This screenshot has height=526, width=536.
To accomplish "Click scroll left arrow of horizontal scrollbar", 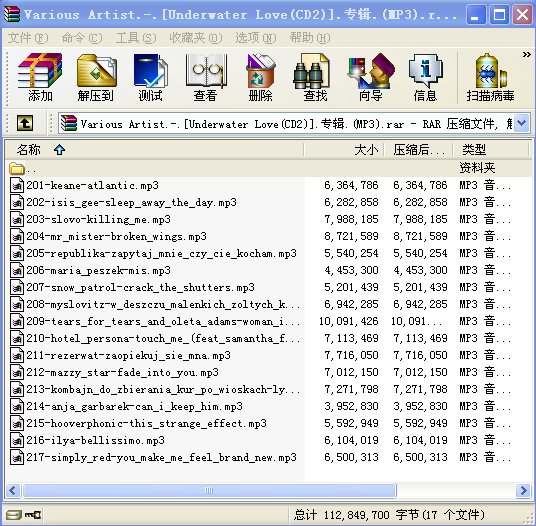I will pyautogui.click(x=13, y=491).
